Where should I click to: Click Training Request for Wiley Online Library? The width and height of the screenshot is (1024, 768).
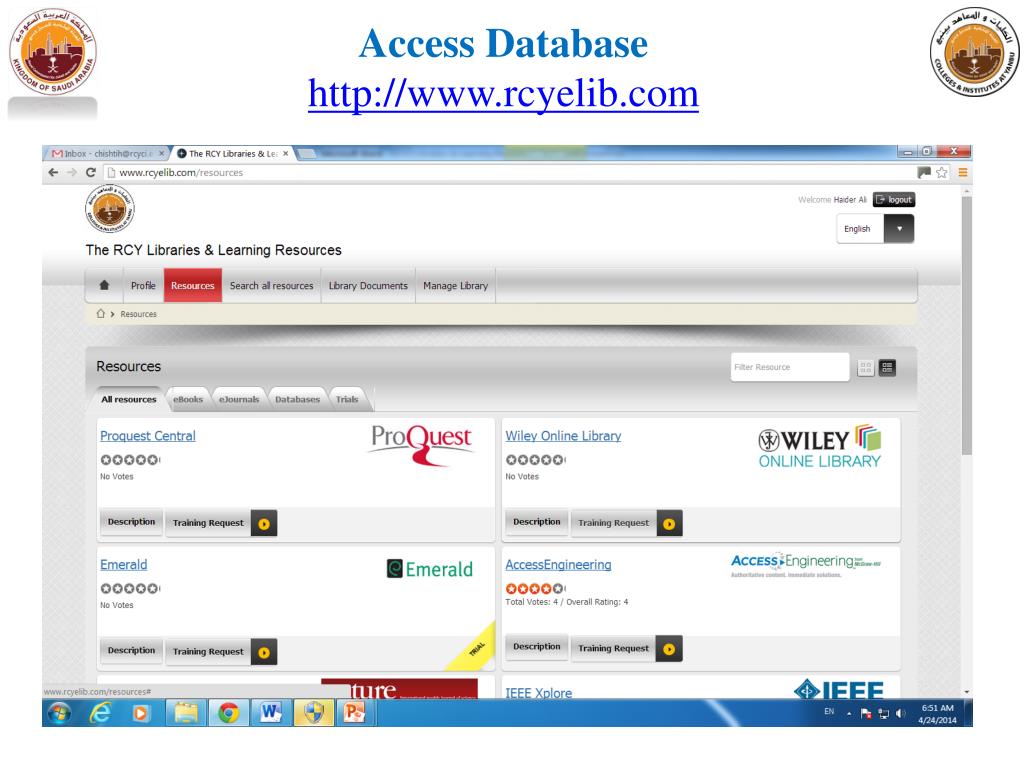pyautogui.click(x=614, y=523)
